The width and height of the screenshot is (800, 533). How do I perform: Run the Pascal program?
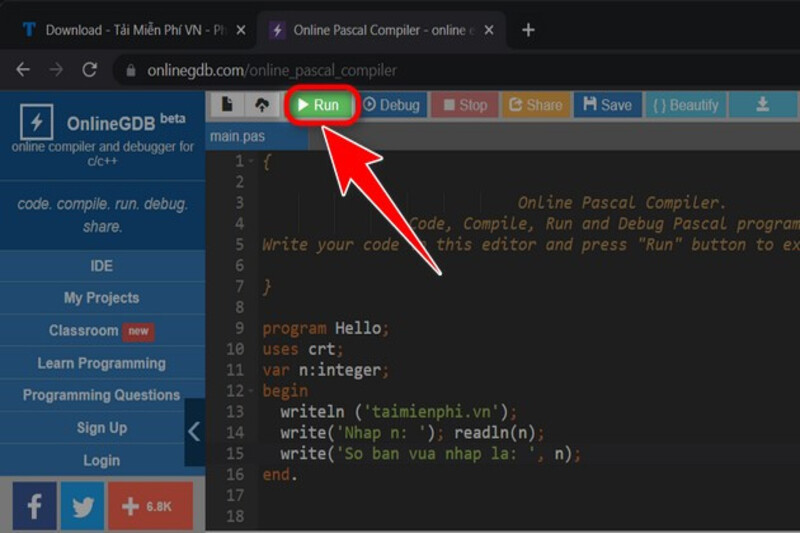(320, 104)
